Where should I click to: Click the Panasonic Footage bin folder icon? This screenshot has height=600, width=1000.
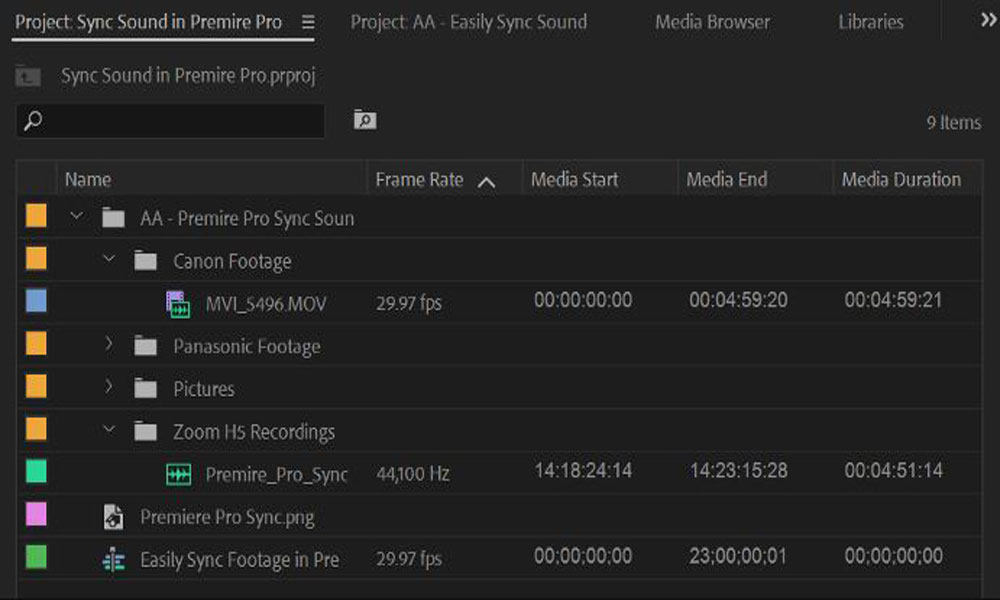coord(146,346)
